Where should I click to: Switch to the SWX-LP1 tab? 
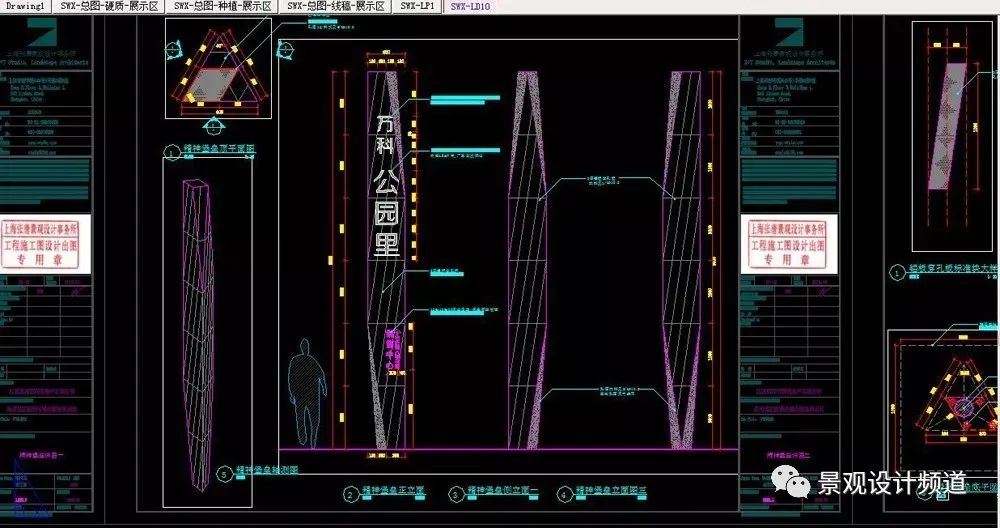pyautogui.click(x=417, y=6)
